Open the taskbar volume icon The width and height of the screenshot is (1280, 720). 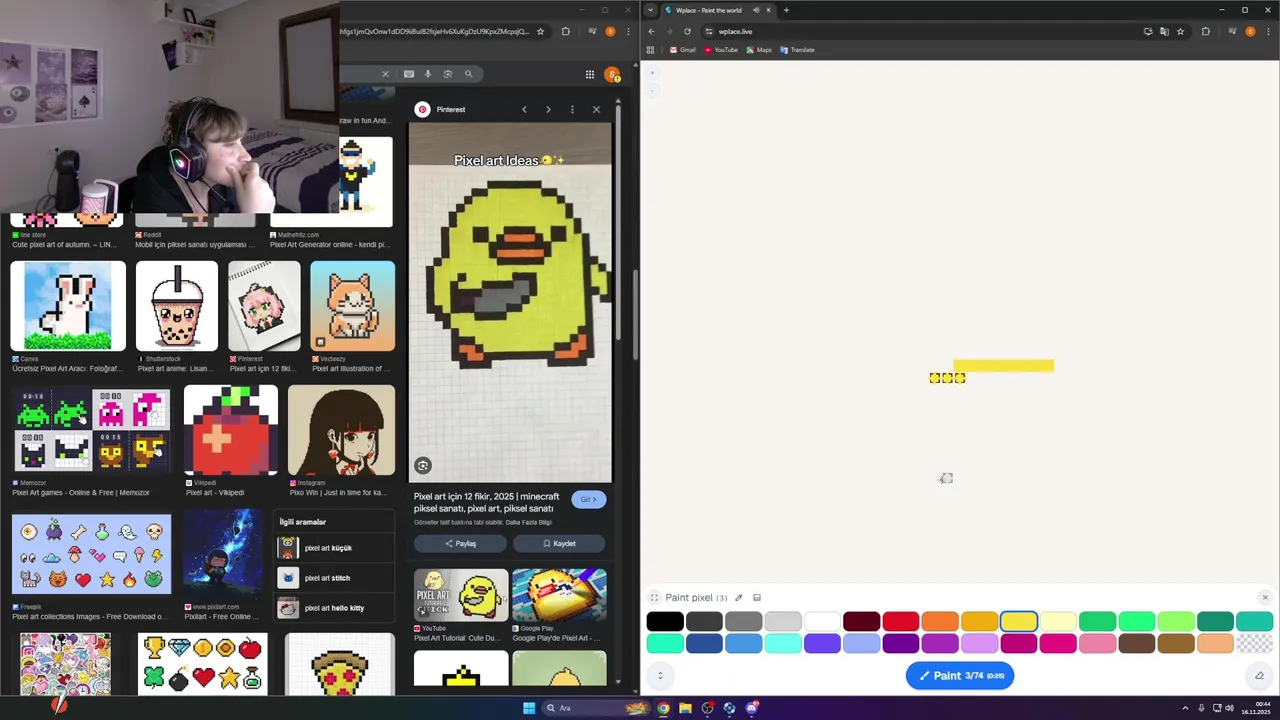pos(1229,708)
